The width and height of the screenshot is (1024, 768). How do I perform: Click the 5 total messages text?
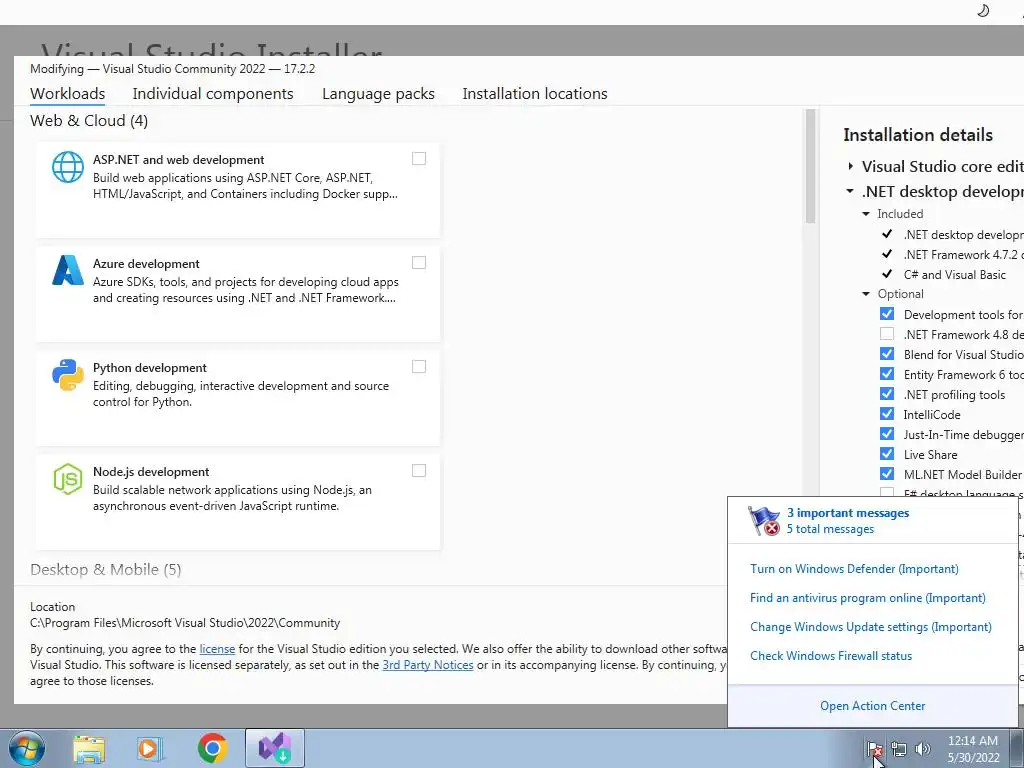pyautogui.click(x=830, y=530)
